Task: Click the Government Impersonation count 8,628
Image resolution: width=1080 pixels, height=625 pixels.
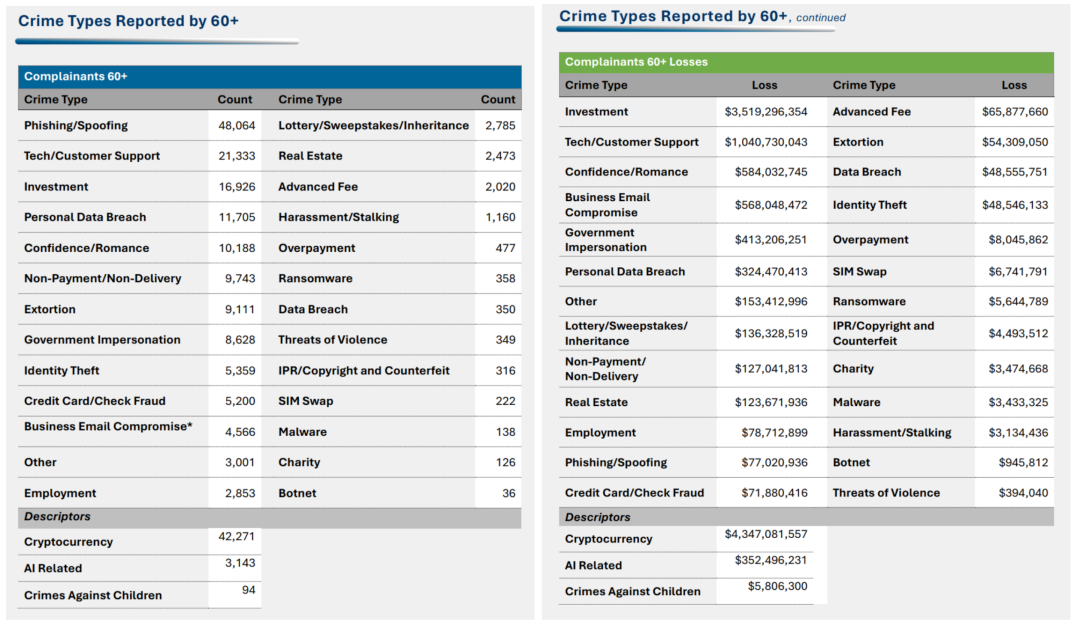Action: pos(240,340)
